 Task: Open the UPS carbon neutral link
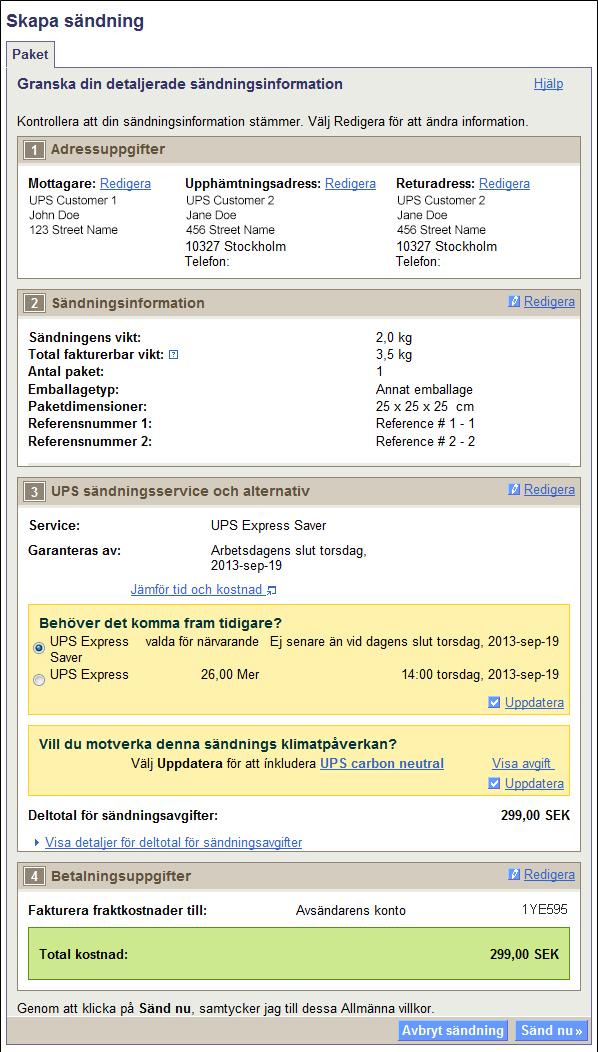tap(382, 764)
